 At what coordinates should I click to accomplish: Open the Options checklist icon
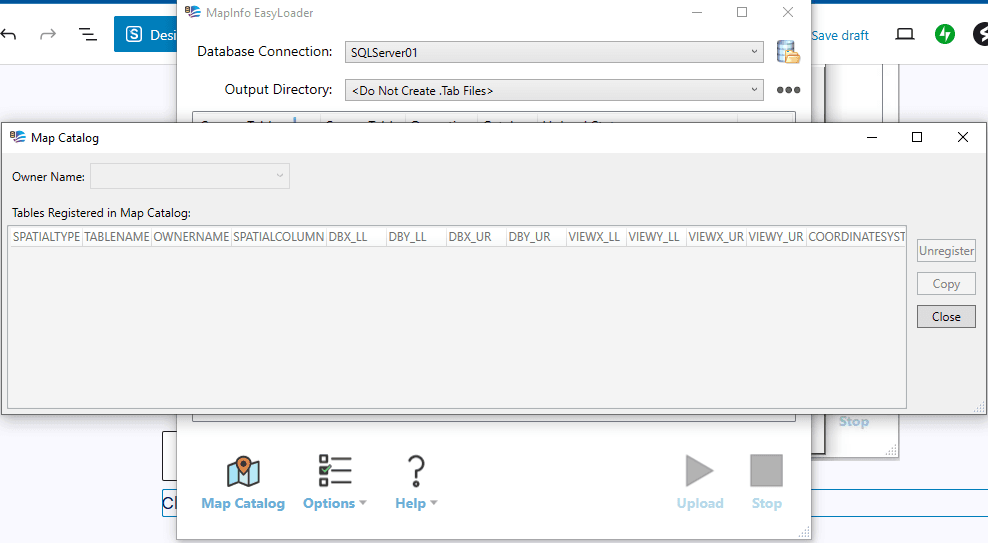(x=334, y=470)
